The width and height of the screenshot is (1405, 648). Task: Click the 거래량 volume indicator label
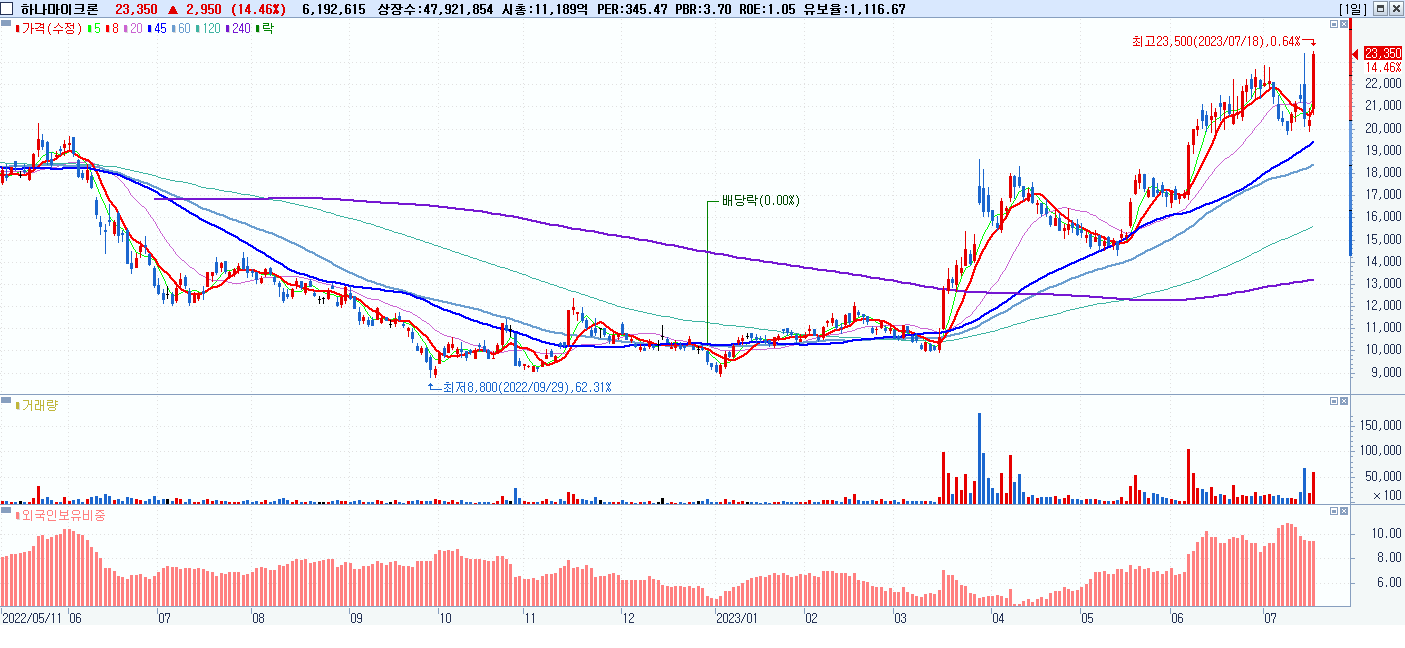[40, 403]
